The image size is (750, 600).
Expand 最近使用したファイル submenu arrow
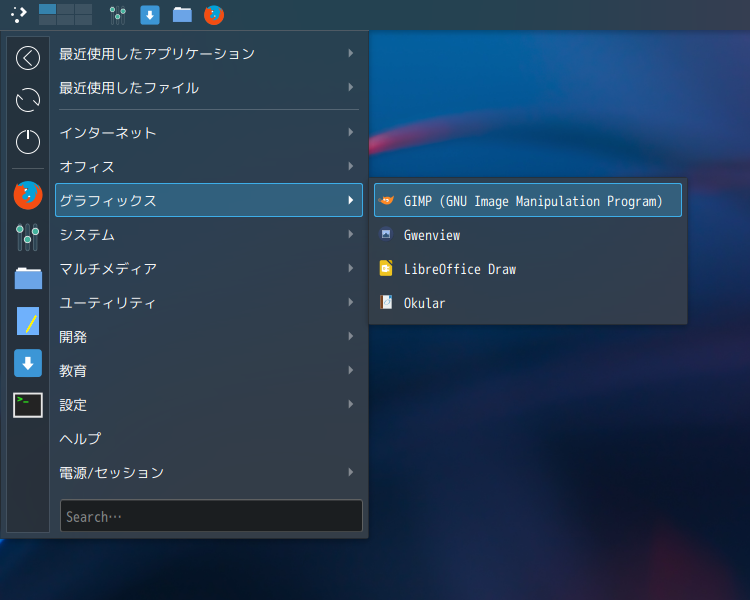pyautogui.click(x=351, y=87)
